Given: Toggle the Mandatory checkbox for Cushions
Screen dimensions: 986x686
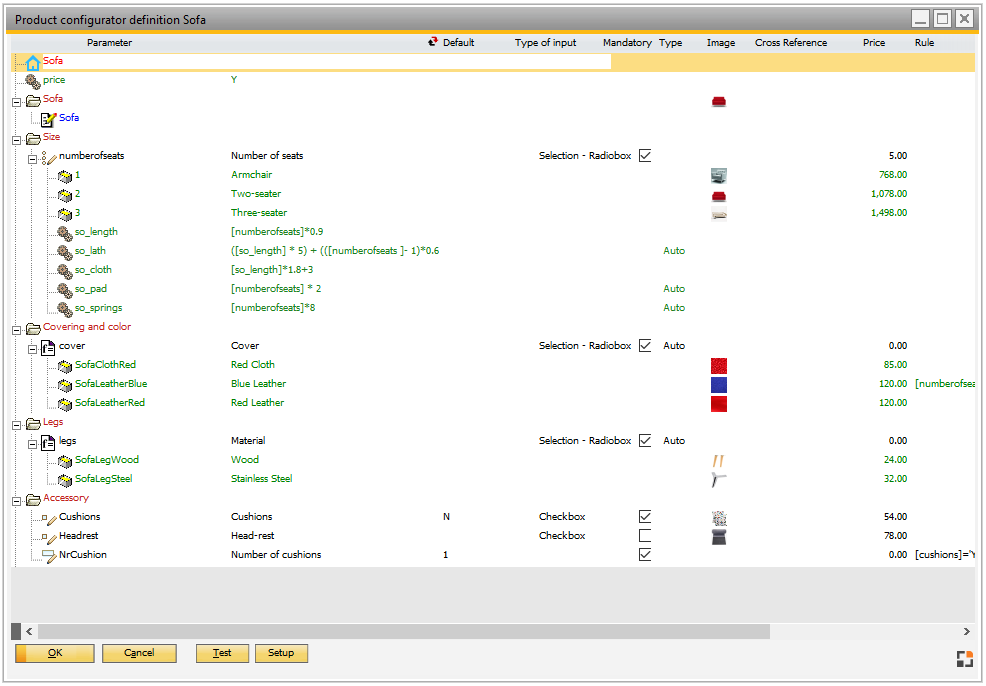Looking at the screenshot, I should [x=645, y=516].
